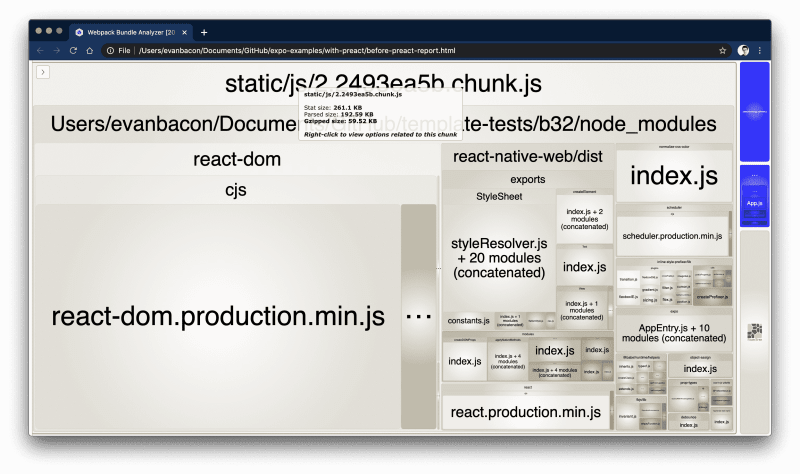Open the browser home page icon
The width and height of the screenshot is (800, 474).
pos(90,51)
